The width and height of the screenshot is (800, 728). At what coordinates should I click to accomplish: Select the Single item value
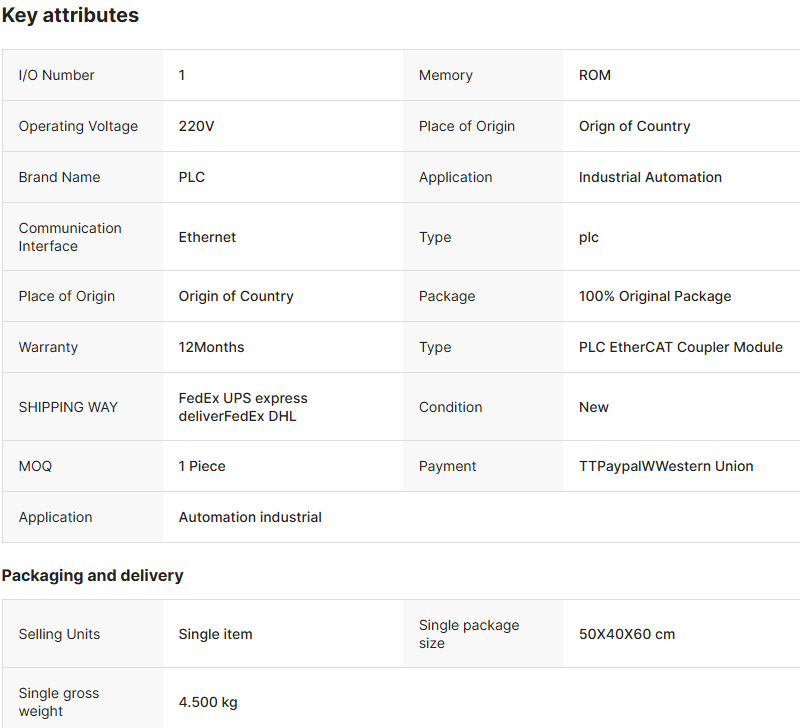coord(216,634)
